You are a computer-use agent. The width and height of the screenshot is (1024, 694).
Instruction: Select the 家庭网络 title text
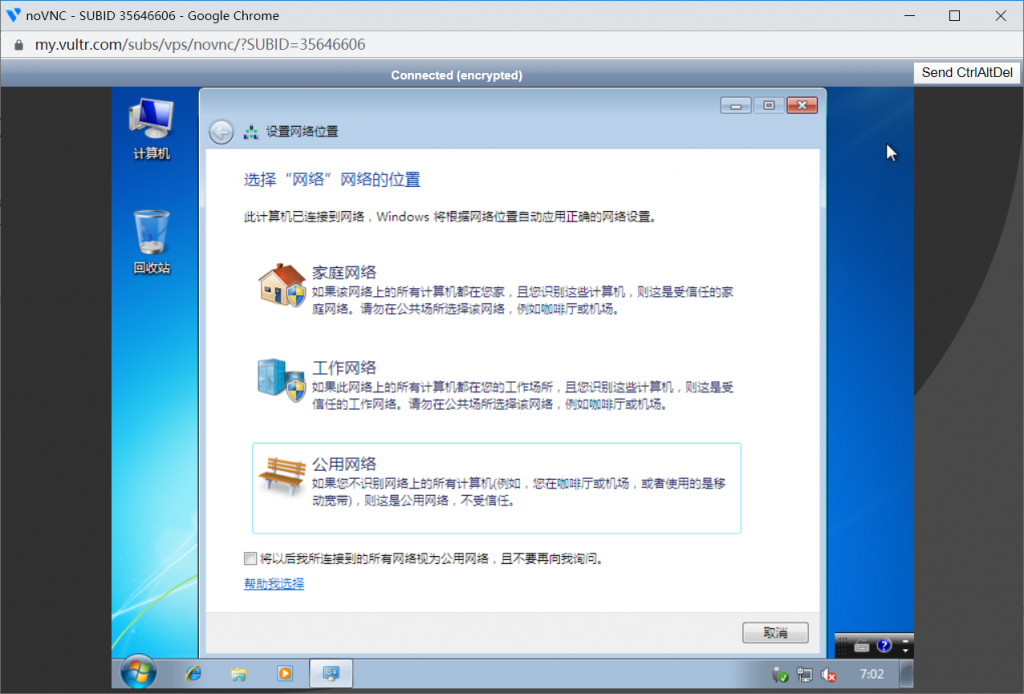(x=344, y=272)
